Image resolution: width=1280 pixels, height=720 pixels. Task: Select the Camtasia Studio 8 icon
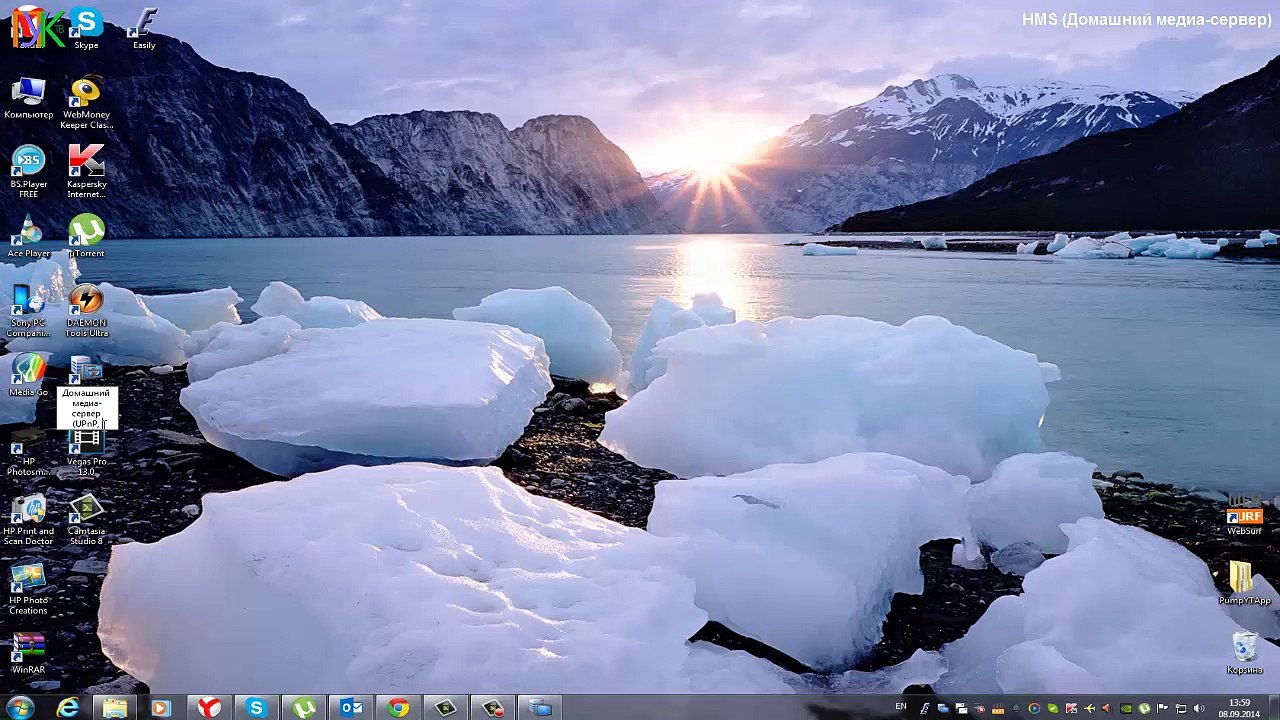click(x=86, y=520)
